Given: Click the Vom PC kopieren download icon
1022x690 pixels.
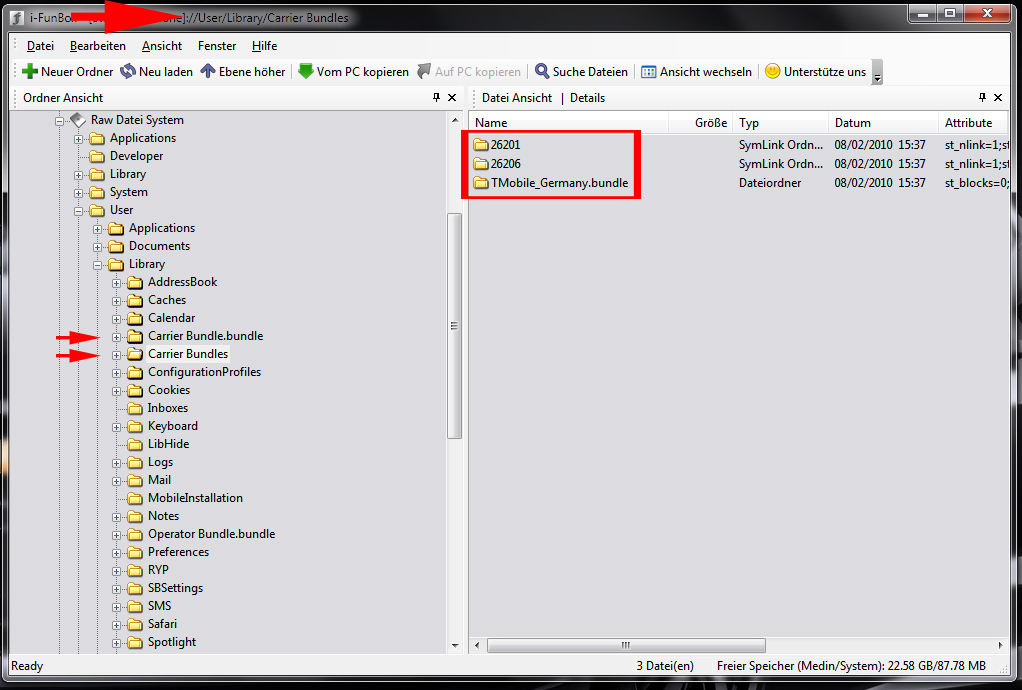Looking at the screenshot, I should (306, 72).
